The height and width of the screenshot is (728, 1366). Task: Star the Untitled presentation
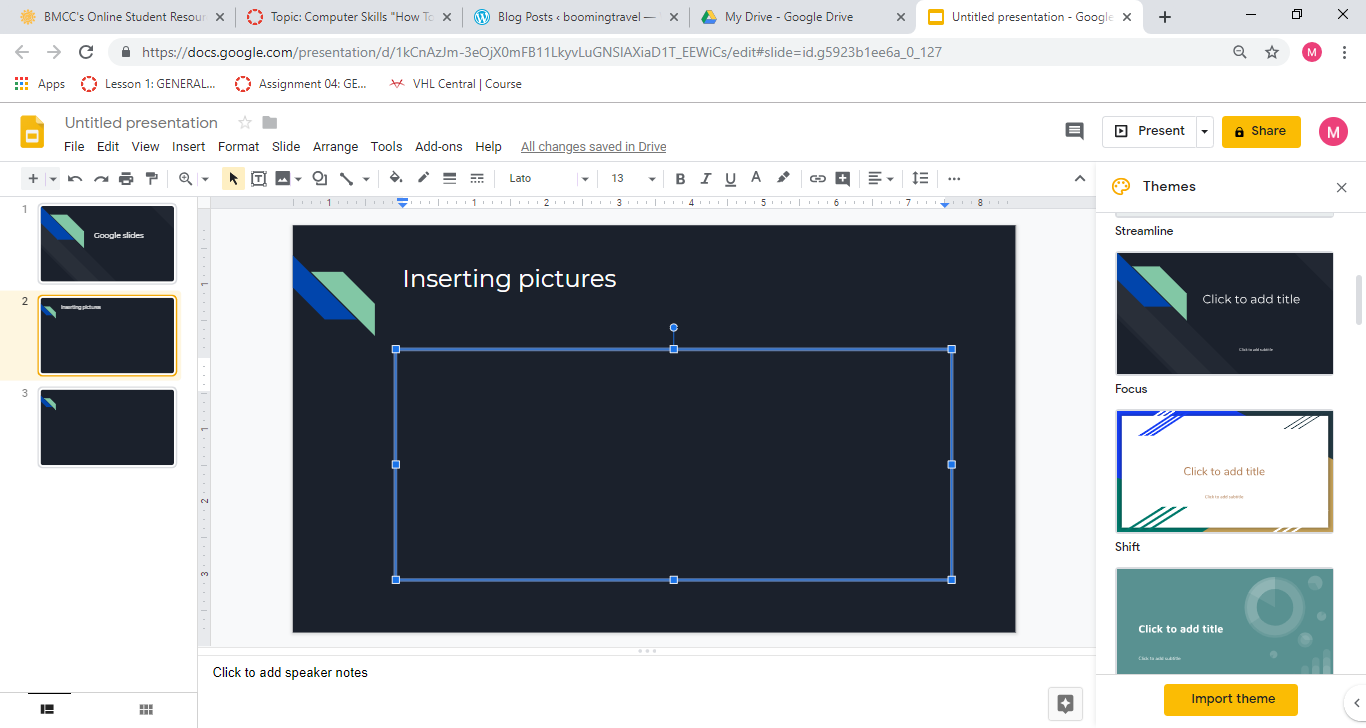[x=244, y=123]
